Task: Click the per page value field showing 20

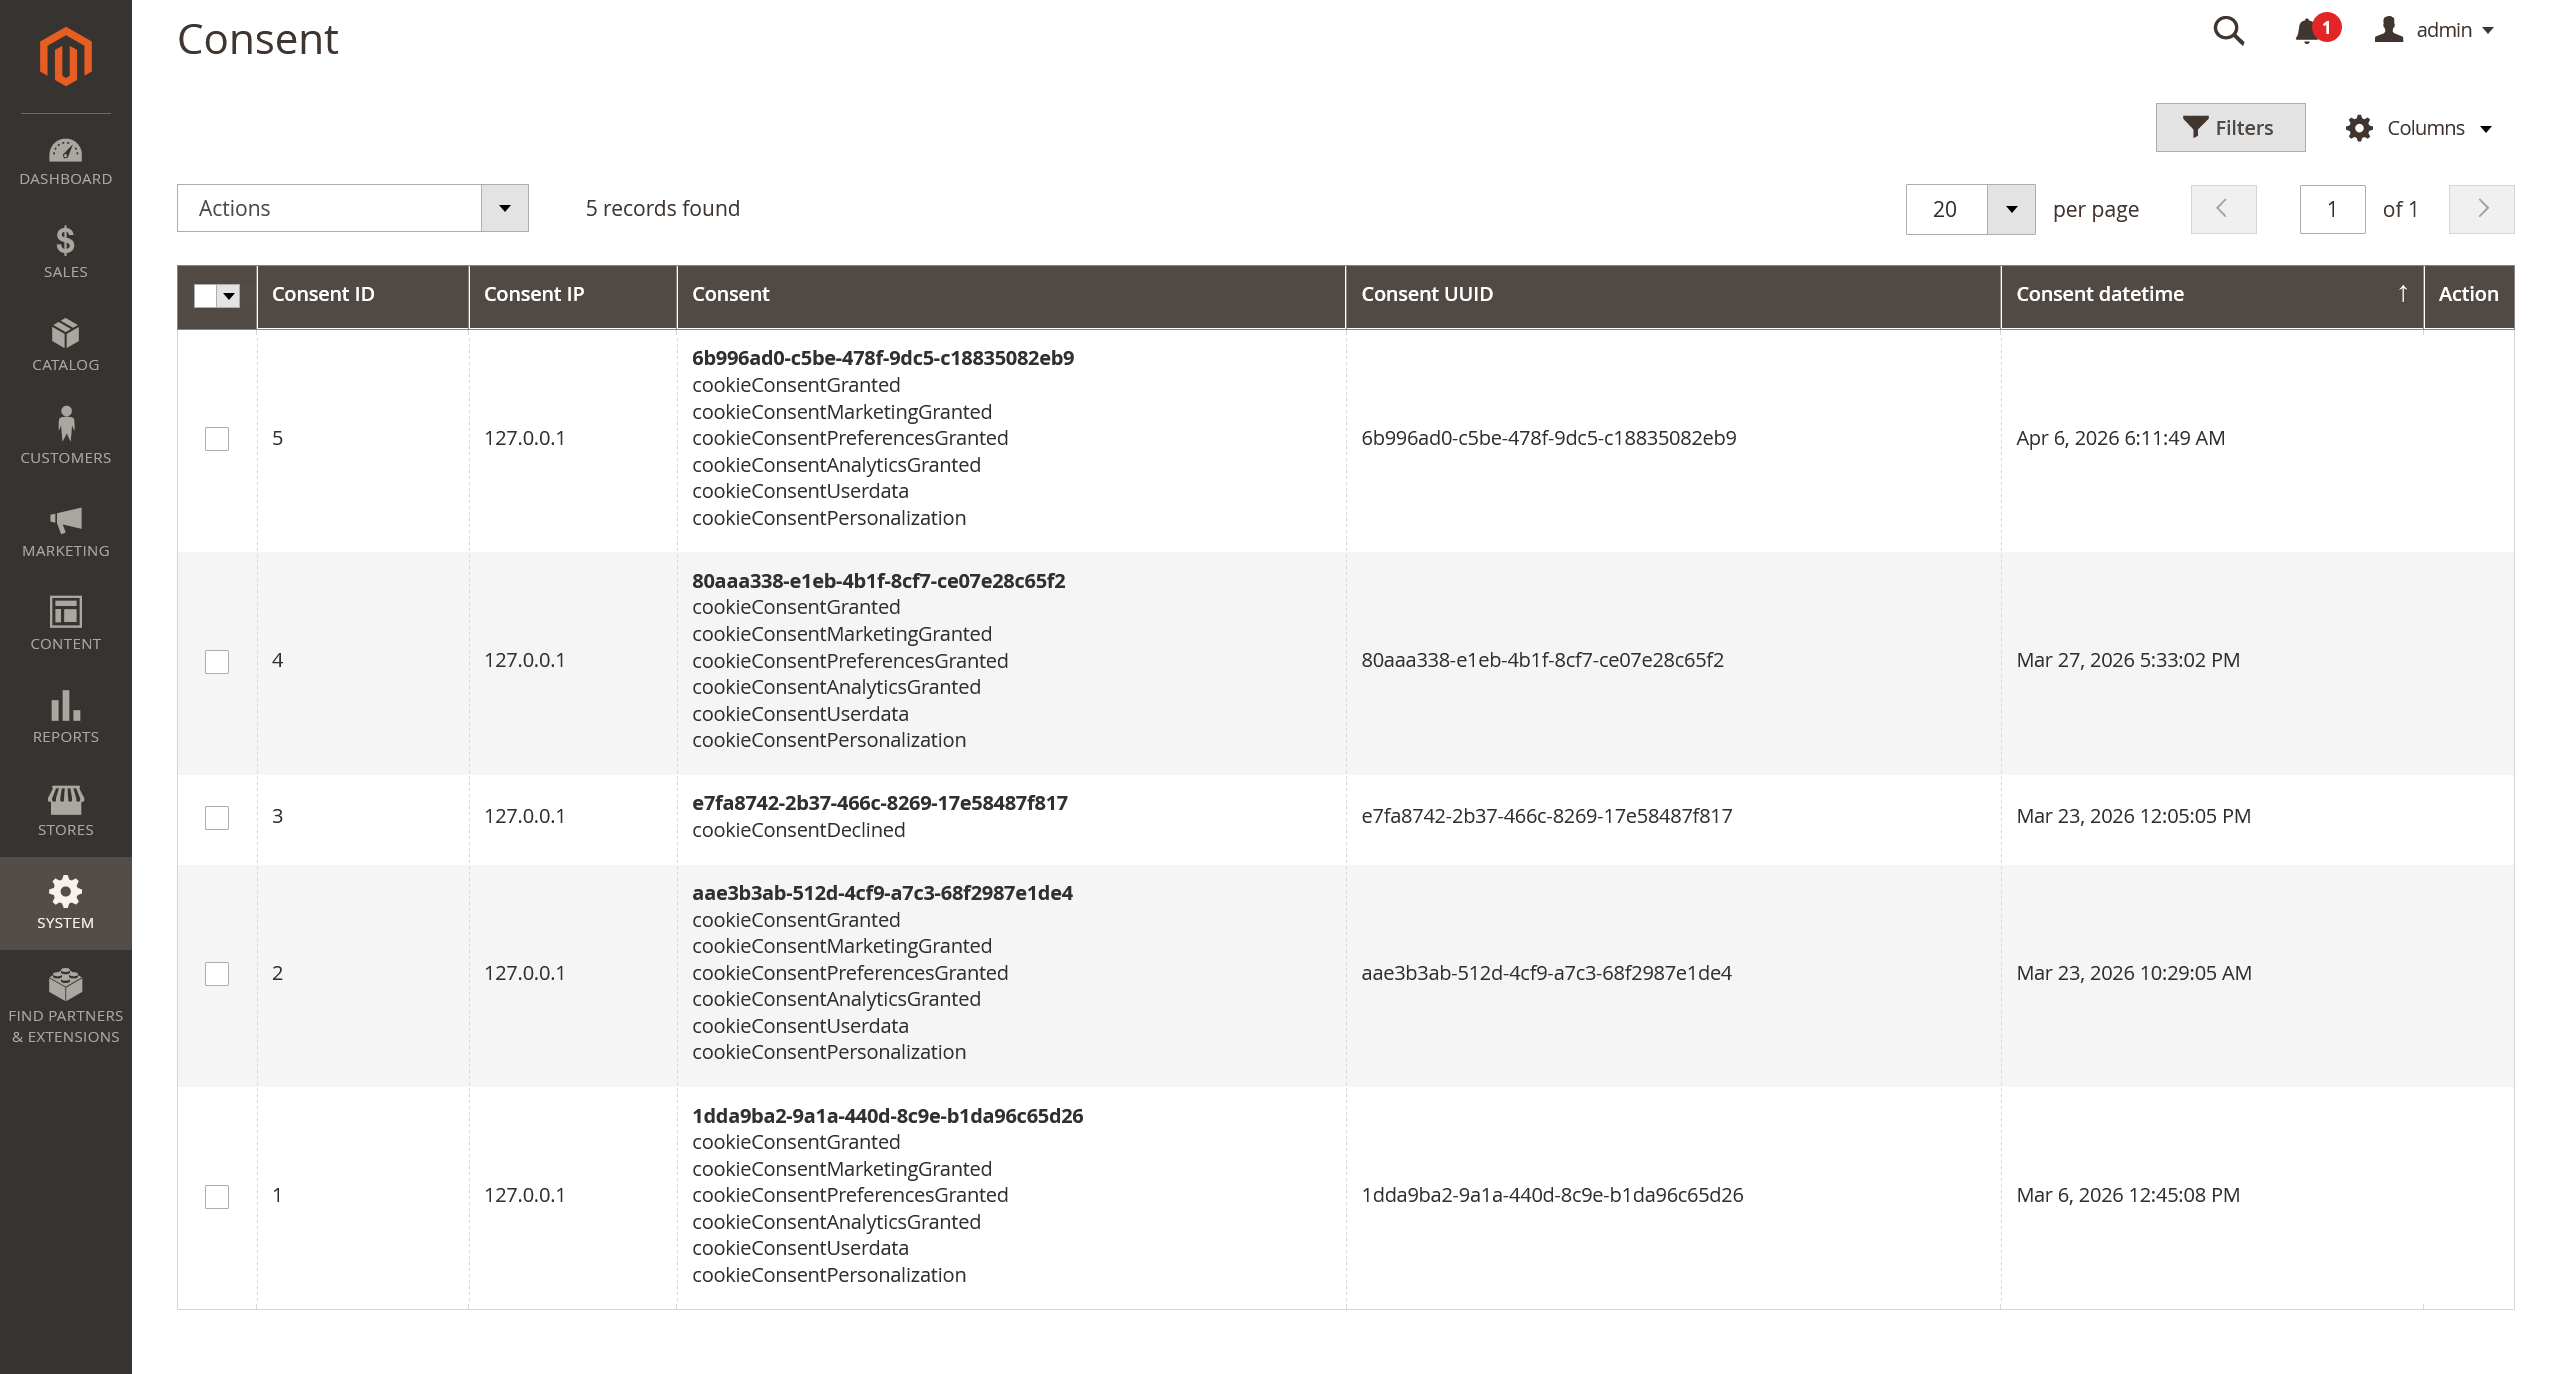Action: pos(1946,209)
